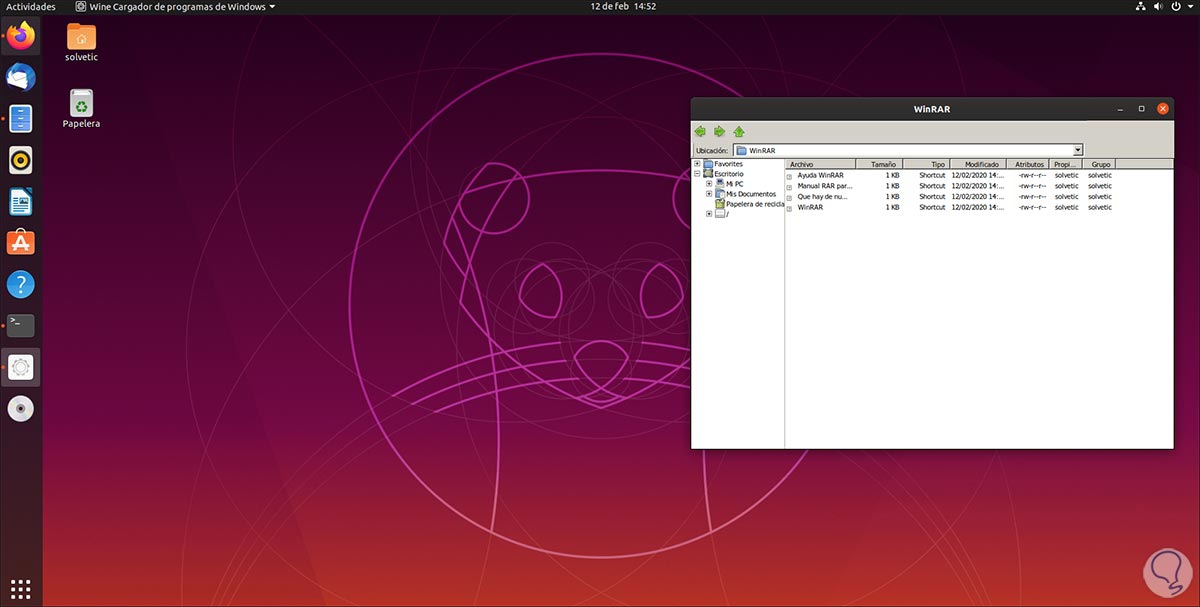The height and width of the screenshot is (607, 1200).
Task: Open Thunderbird mail from the dock
Action: coord(21,77)
